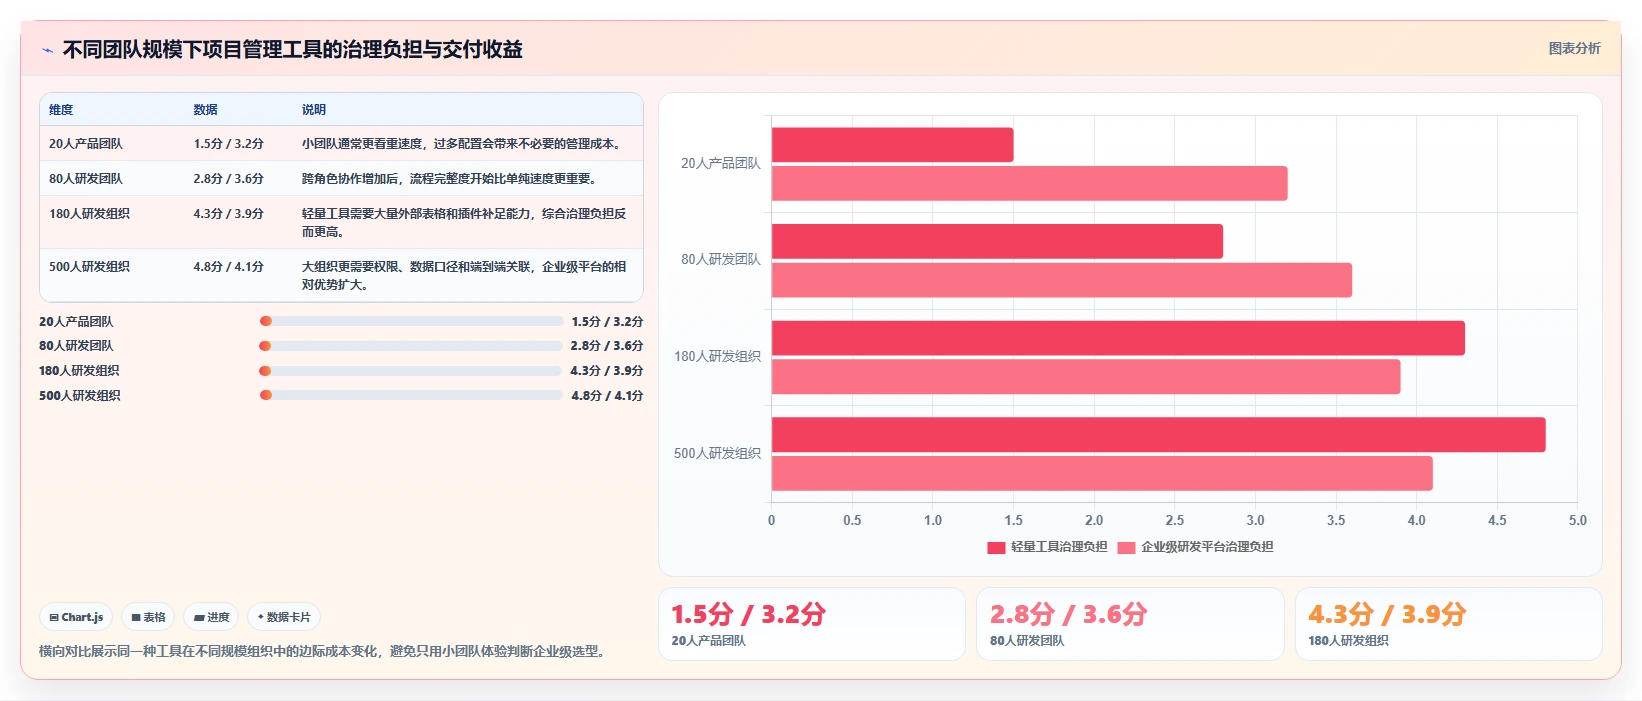Image resolution: width=1642 pixels, height=701 pixels.
Task: Click the title icon beside 不同团队规模 heading
Action: [x=47, y=50]
